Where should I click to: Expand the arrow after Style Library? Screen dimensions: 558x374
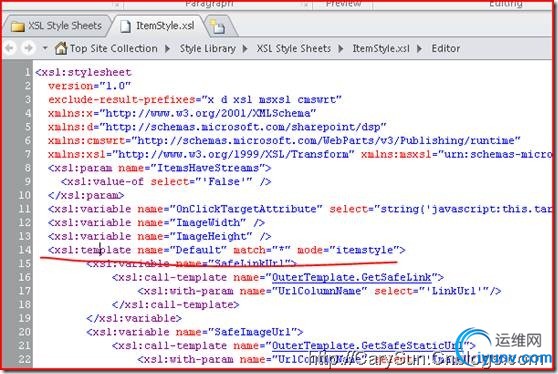[245, 48]
